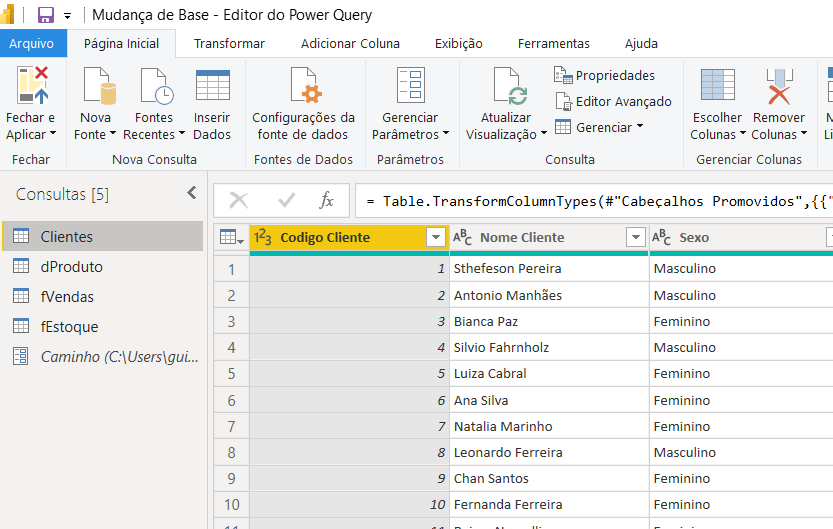Image resolution: width=833 pixels, height=529 pixels.
Task: Change the Sexo column data type icon
Action: tap(661, 237)
